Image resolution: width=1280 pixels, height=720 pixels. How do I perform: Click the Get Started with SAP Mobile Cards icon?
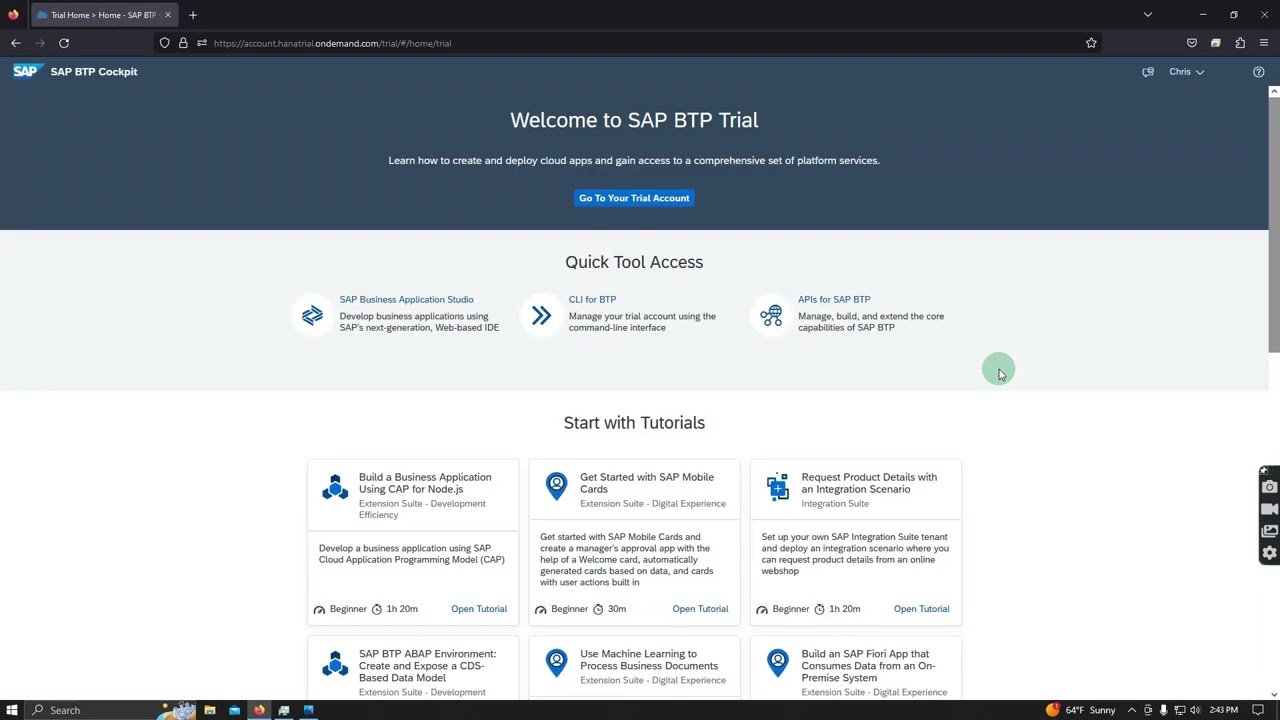pyautogui.click(x=556, y=486)
